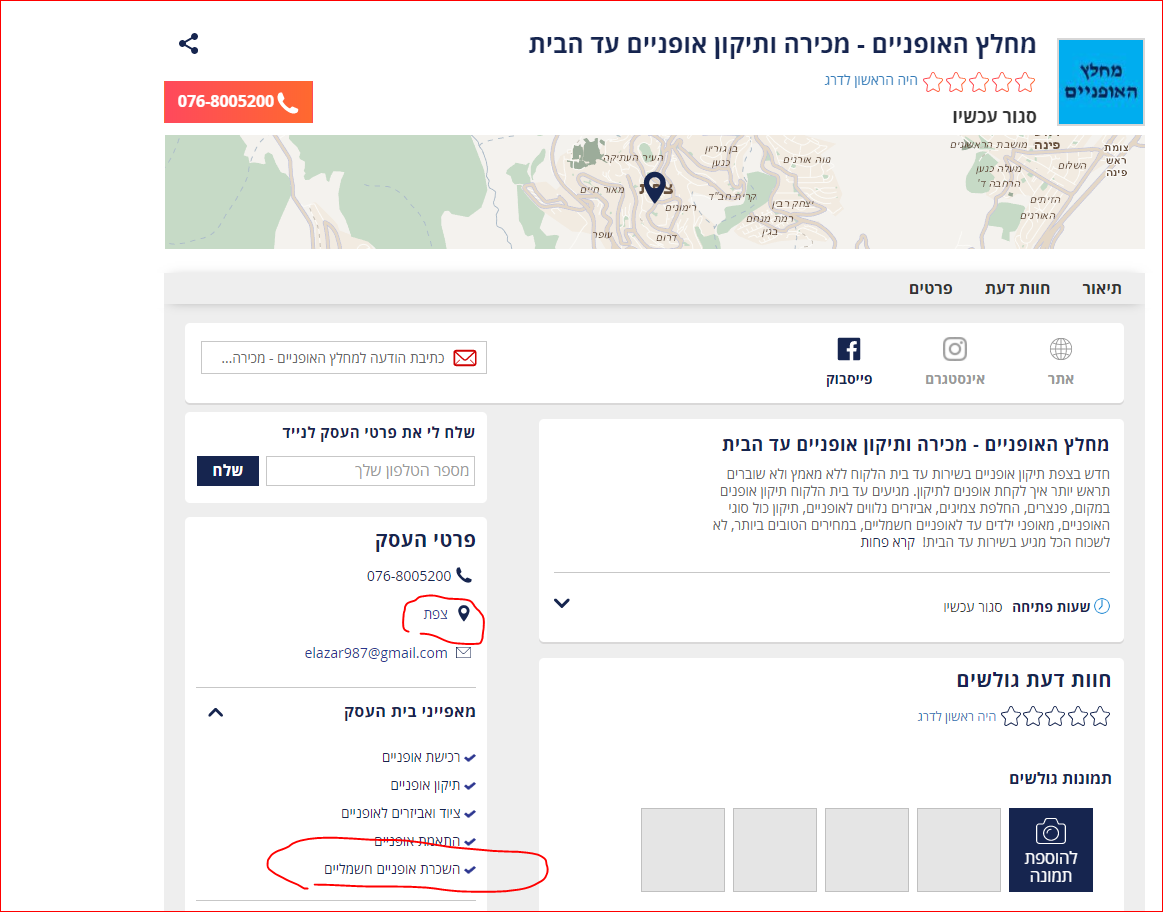Click the שעות פתיחה label

click(1051, 607)
